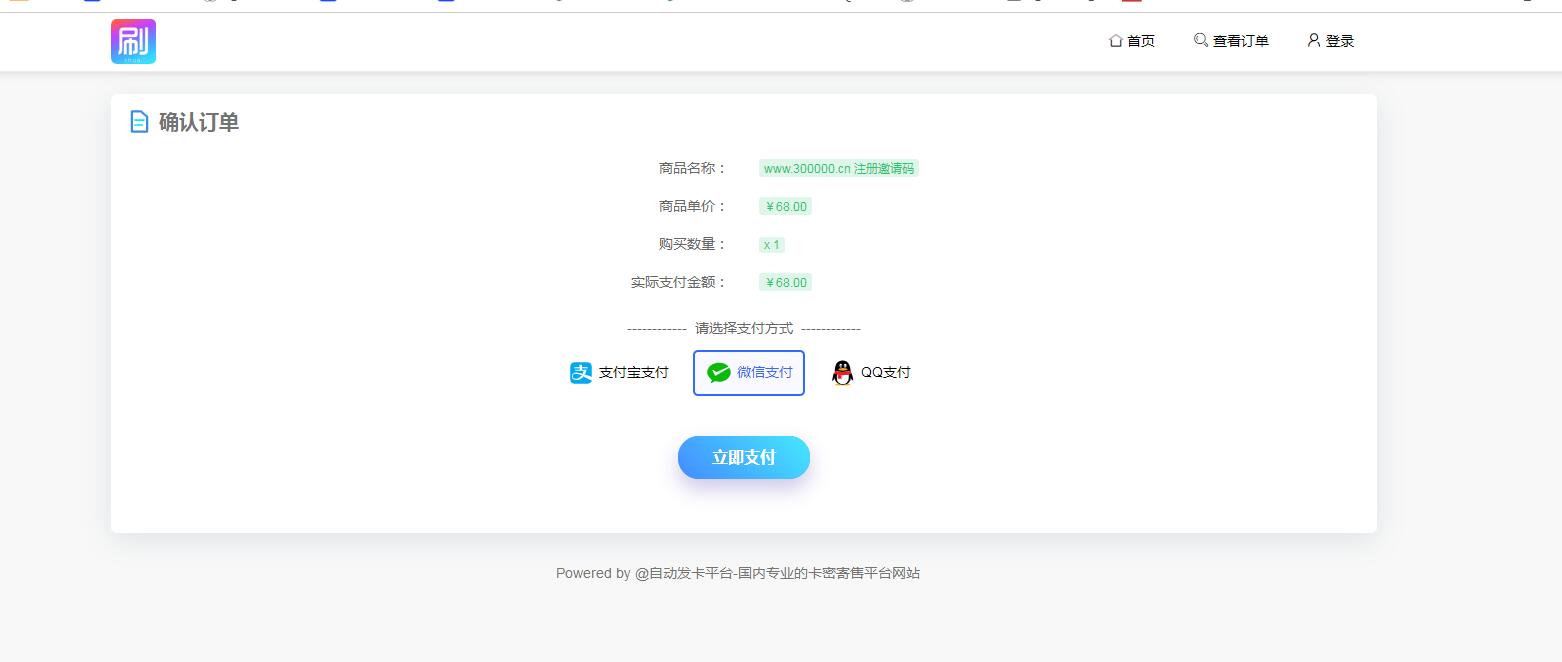Click the blue Alipay logo icon
Viewport: 1562px width, 662px height.
[581, 373]
